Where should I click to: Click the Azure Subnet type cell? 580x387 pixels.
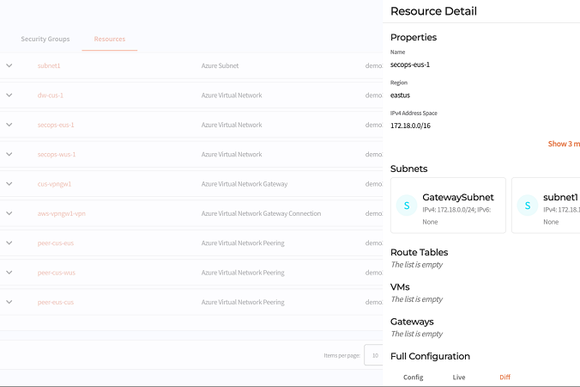(220, 65)
